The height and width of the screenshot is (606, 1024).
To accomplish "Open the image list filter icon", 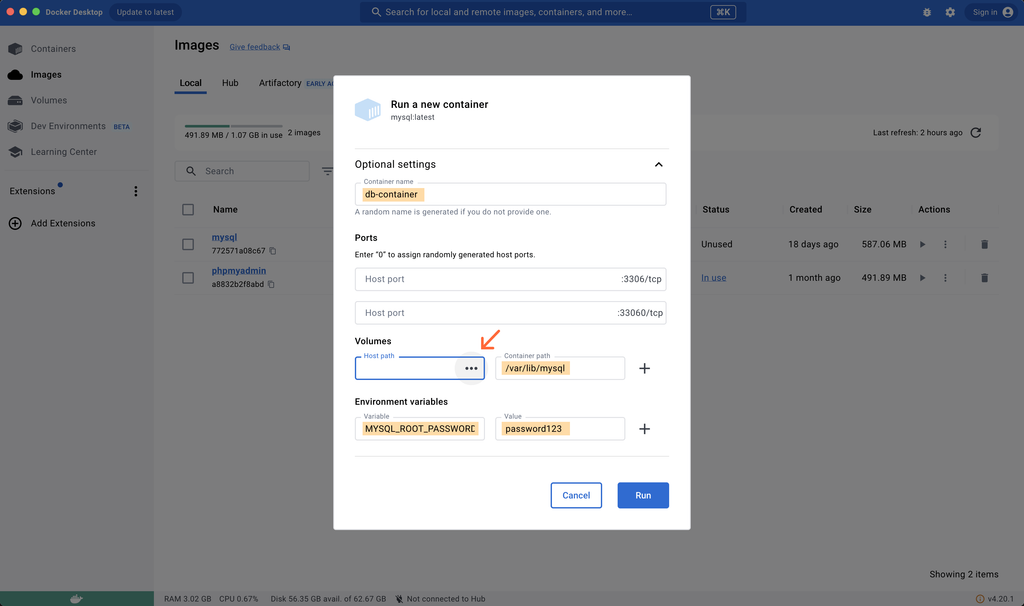I will 327,171.
